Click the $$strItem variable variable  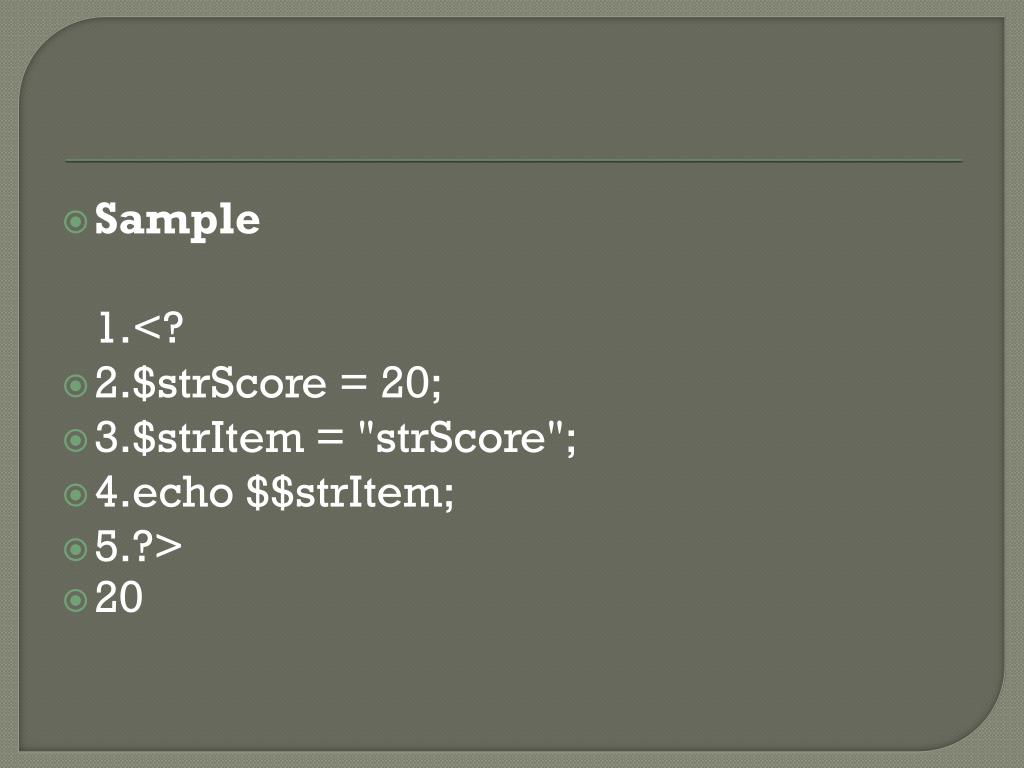pyautogui.click(x=345, y=492)
